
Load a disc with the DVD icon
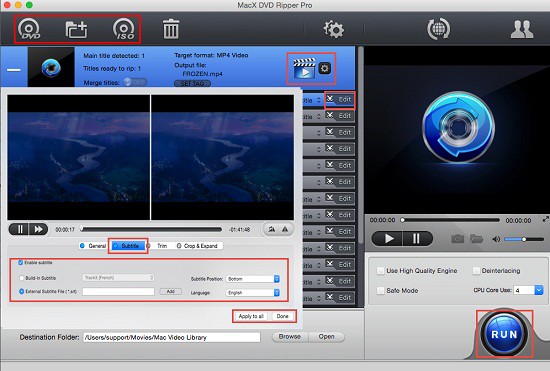[29, 29]
